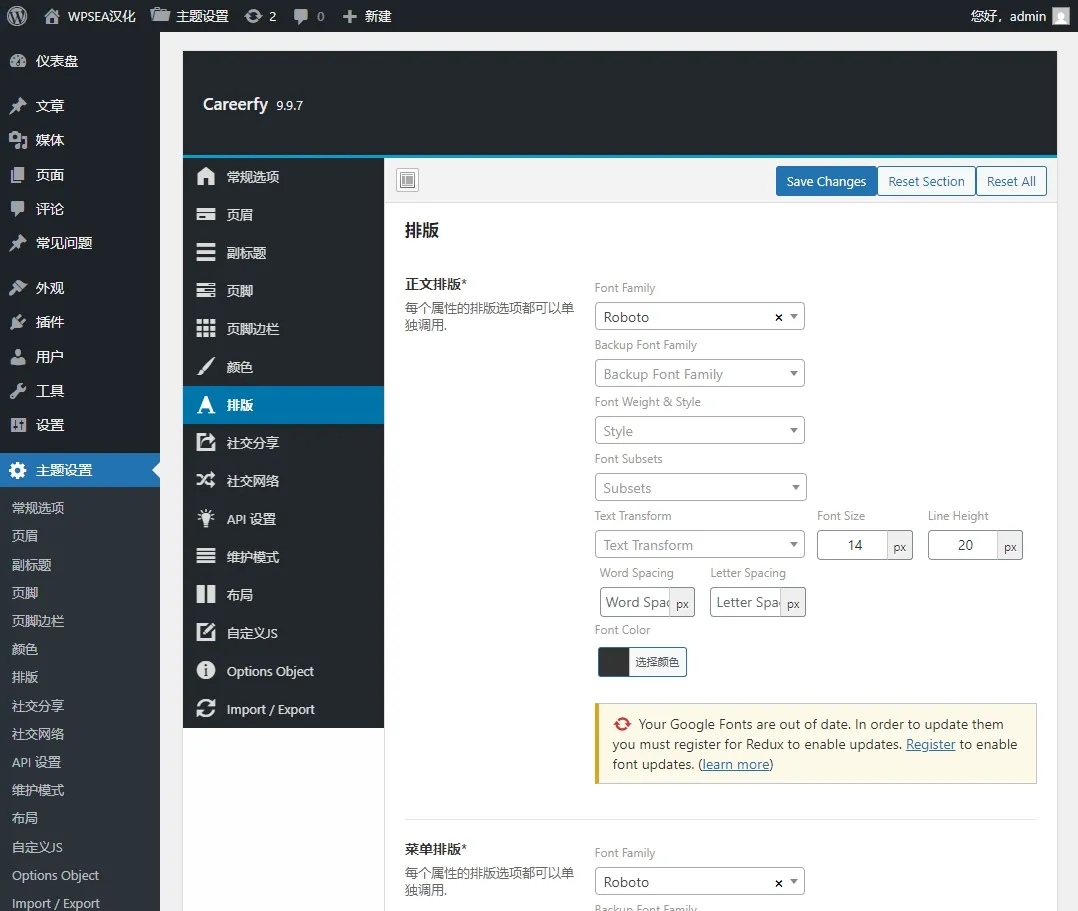The width and height of the screenshot is (1078, 911).
Task: Open the 自定义JS edit icon section
Action: (206, 633)
